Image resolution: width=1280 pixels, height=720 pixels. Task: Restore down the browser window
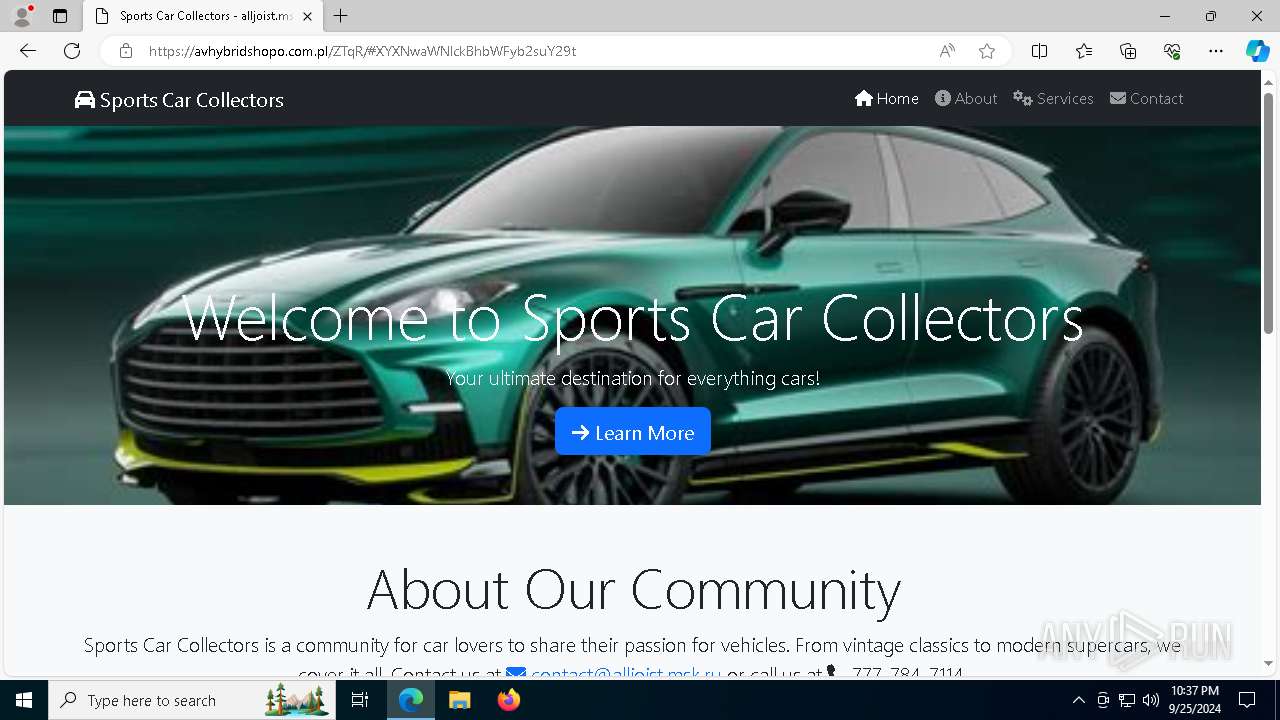[x=1211, y=16]
